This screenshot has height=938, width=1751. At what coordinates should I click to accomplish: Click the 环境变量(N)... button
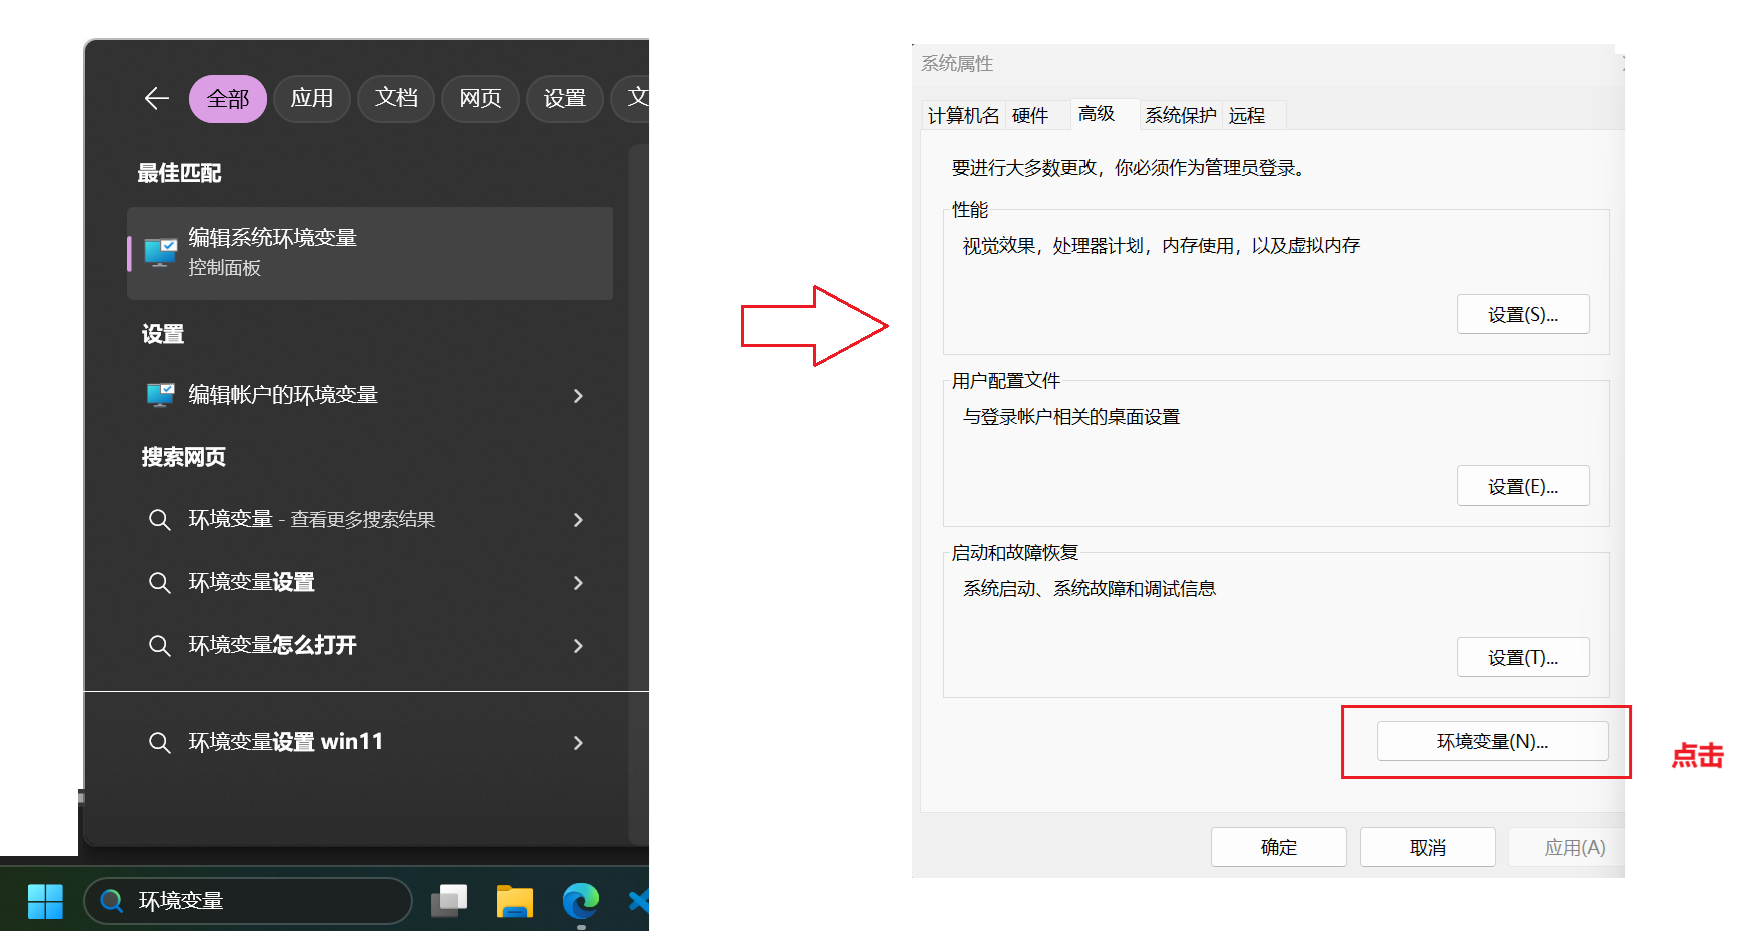[x=1492, y=742]
